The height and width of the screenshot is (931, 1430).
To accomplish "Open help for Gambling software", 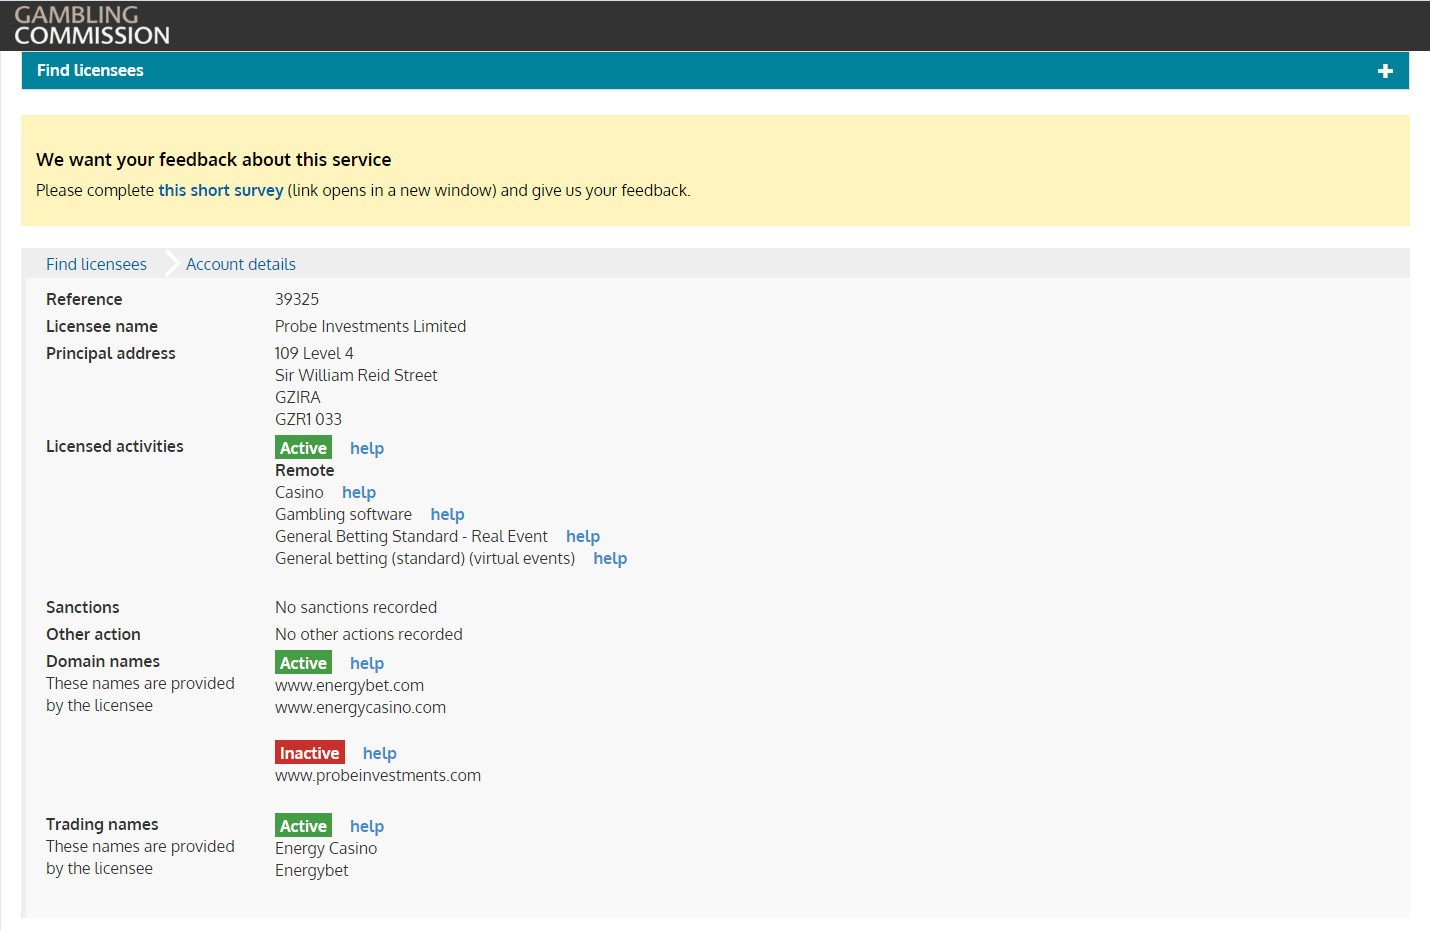I will click(447, 515).
